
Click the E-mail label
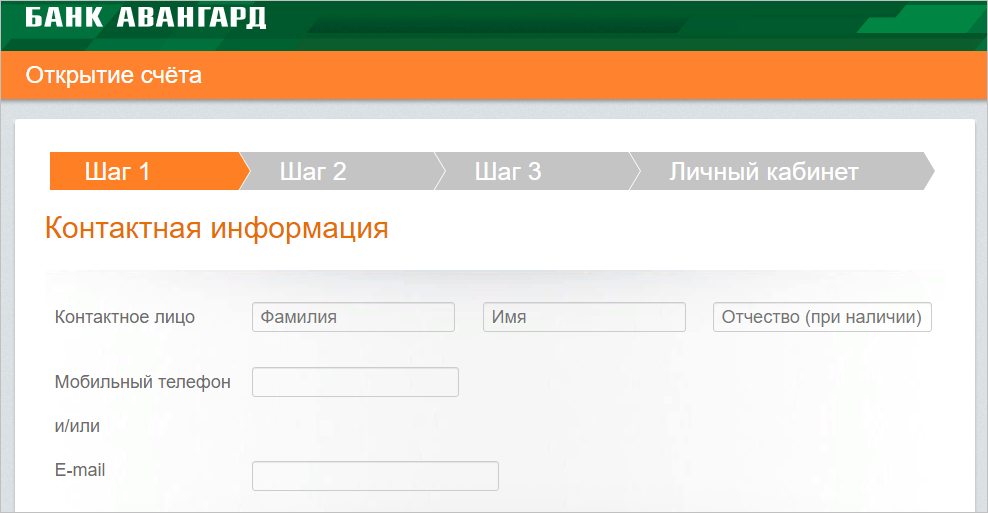pos(80,470)
